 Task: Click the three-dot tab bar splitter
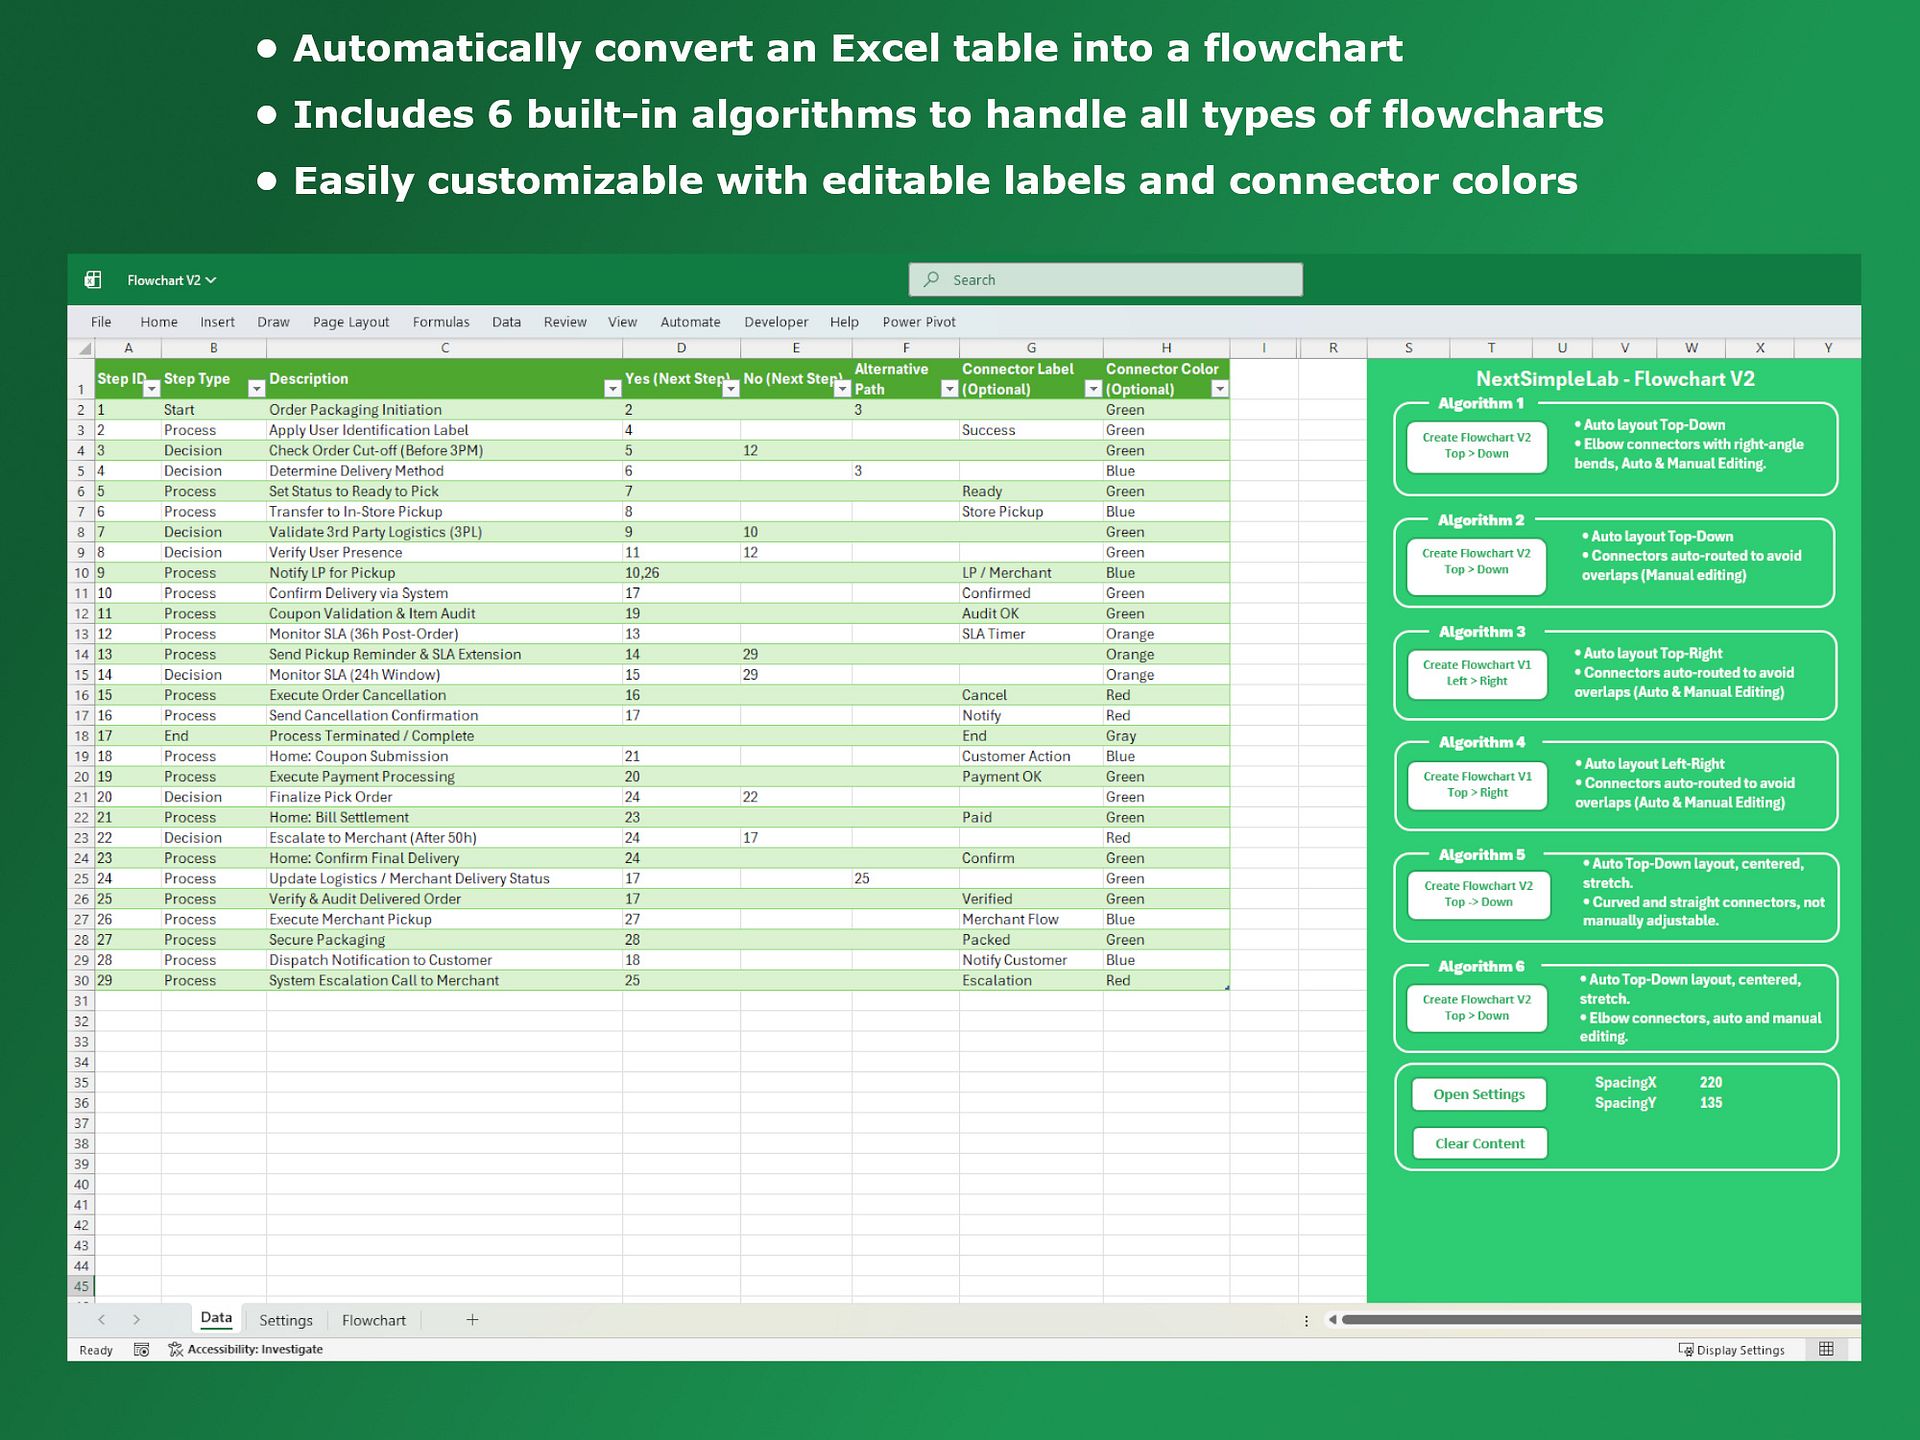click(1306, 1321)
